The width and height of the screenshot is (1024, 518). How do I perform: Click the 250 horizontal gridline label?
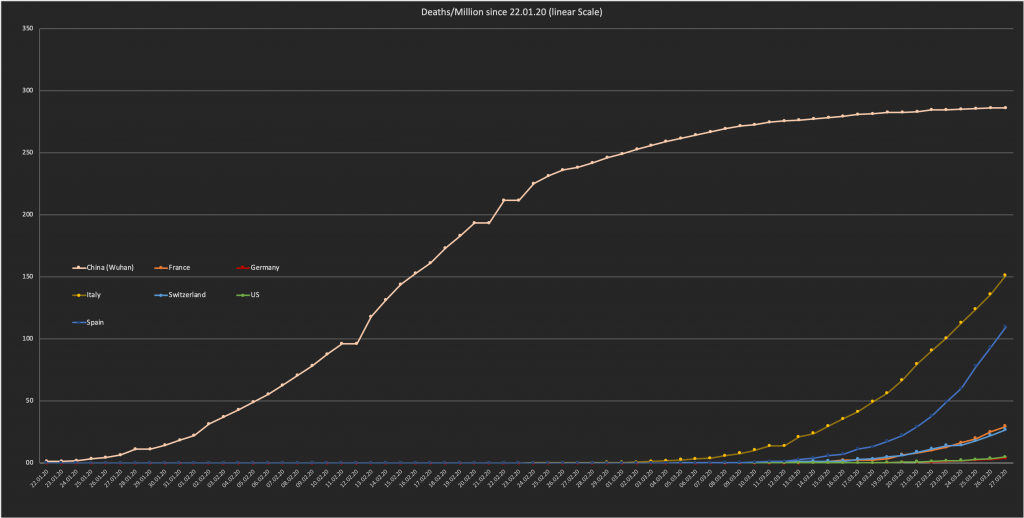[28, 153]
